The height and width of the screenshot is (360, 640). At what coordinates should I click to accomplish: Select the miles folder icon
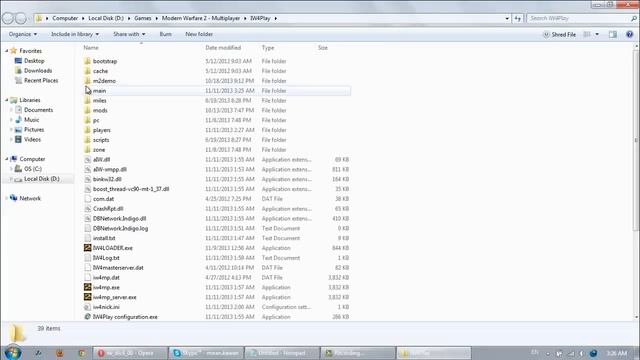click(x=87, y=100)
